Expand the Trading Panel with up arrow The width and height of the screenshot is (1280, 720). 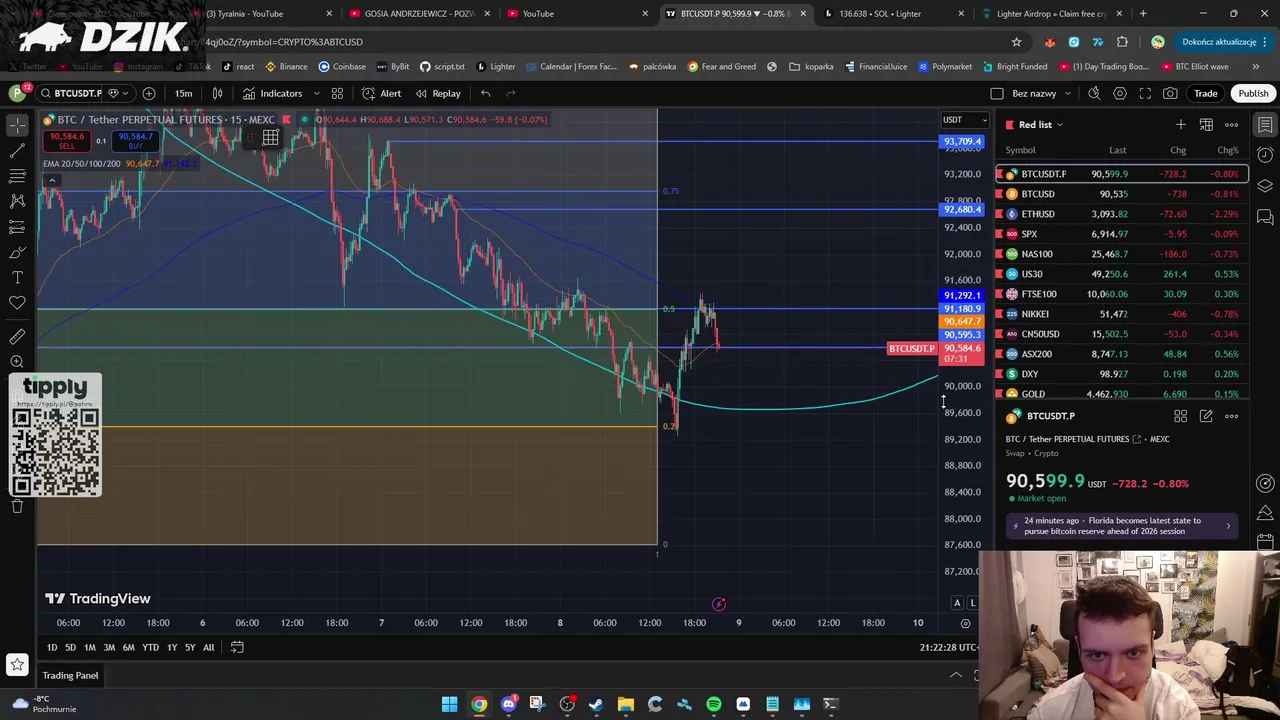(x=956, y=675)
